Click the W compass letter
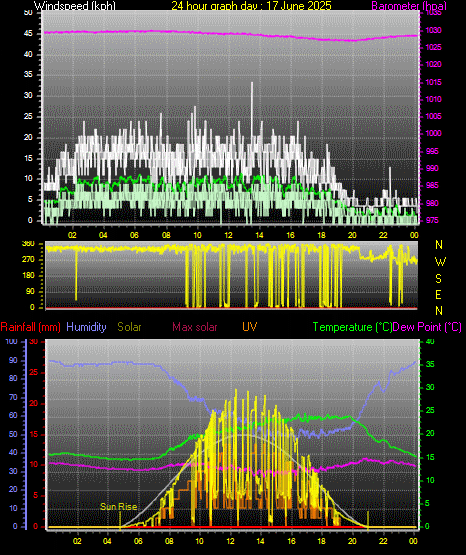Viewport: 466px width, 555px height. 440,262
